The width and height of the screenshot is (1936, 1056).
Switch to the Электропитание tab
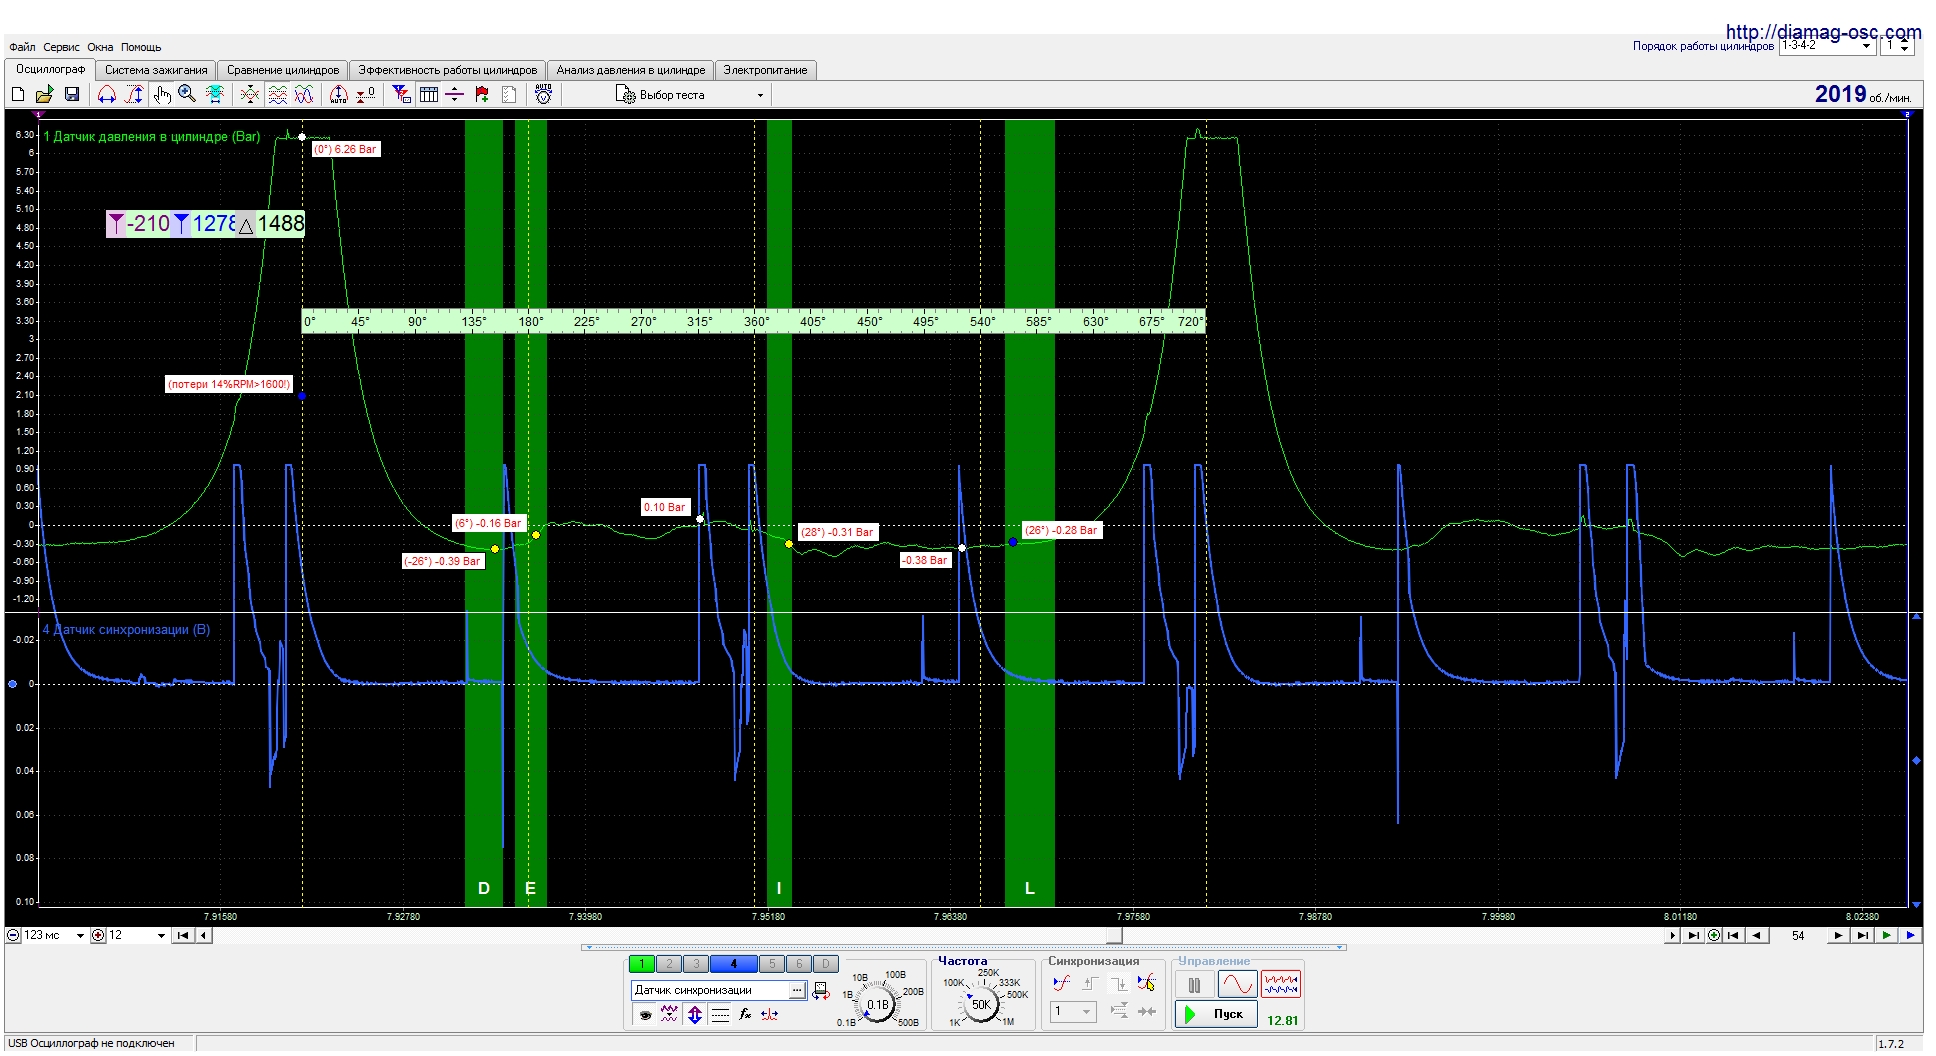(x=765, y=70)
